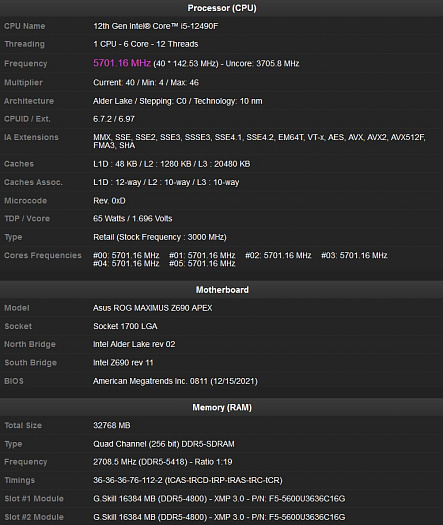
Task: Click the 'South Bridge' row label
Action: (30, 363)
